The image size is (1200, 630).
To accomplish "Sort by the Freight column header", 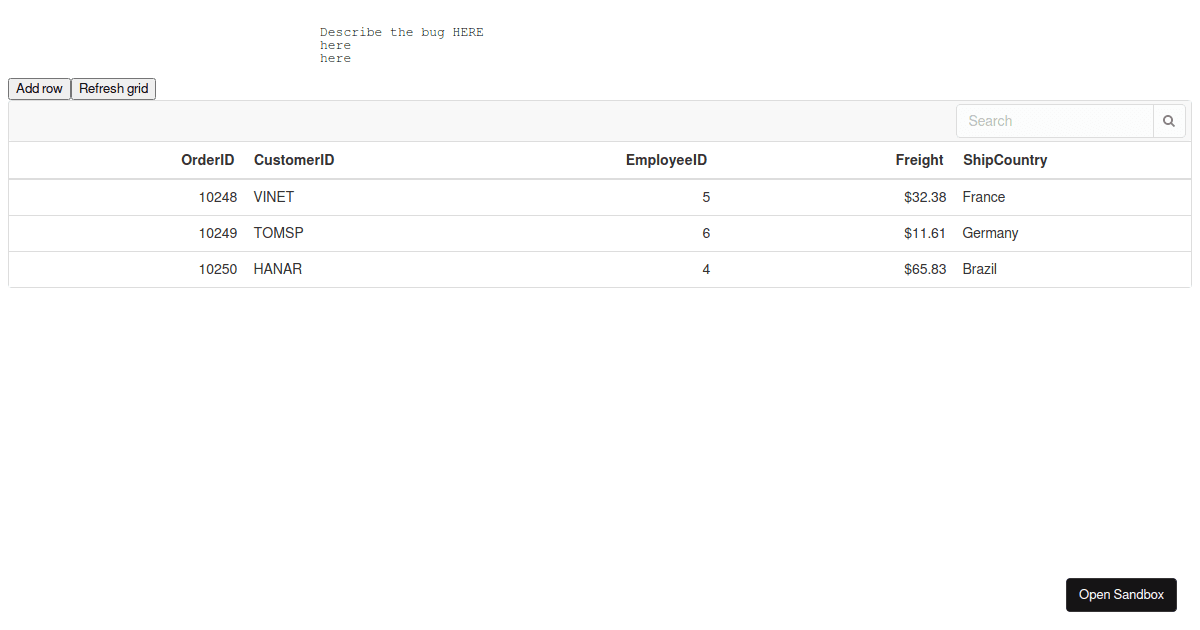I will coord(919,160).
